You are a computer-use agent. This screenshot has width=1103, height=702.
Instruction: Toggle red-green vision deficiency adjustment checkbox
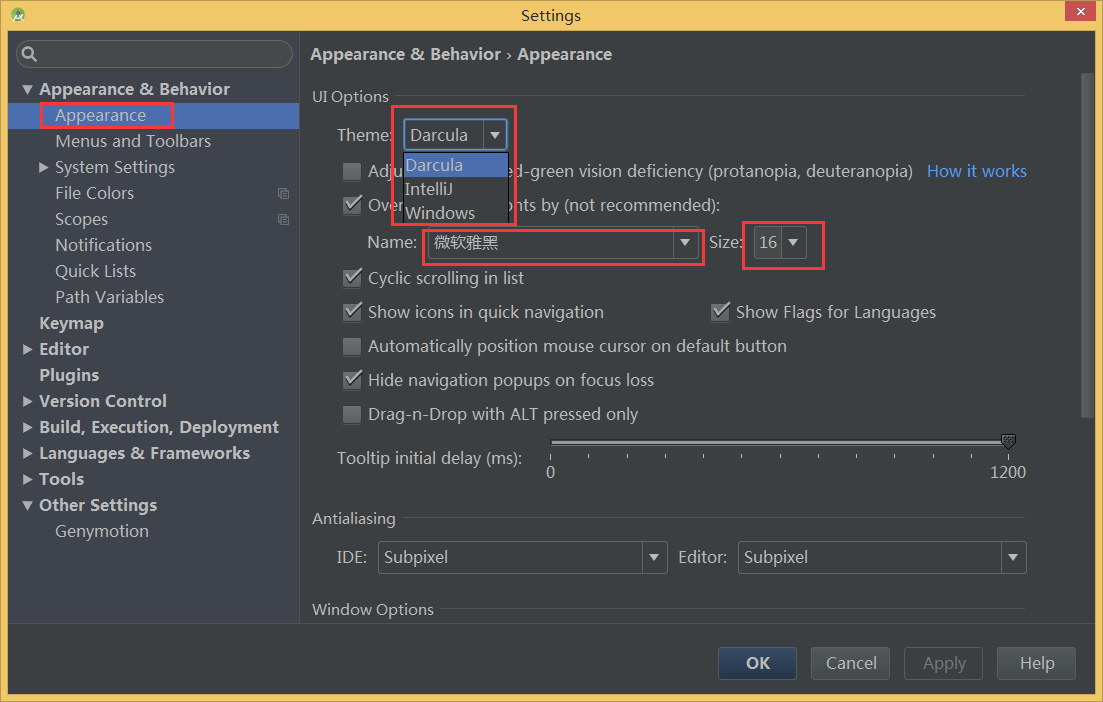click(352, 172)
